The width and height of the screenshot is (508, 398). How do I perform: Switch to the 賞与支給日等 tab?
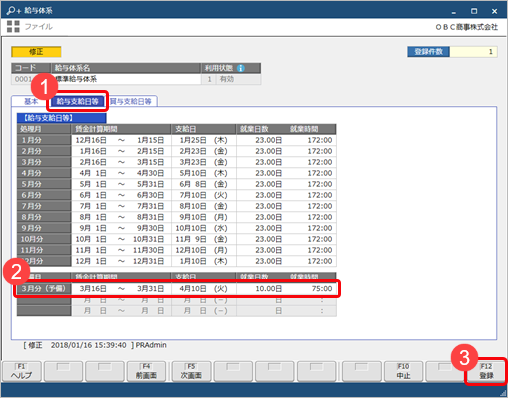coord(131,101)
